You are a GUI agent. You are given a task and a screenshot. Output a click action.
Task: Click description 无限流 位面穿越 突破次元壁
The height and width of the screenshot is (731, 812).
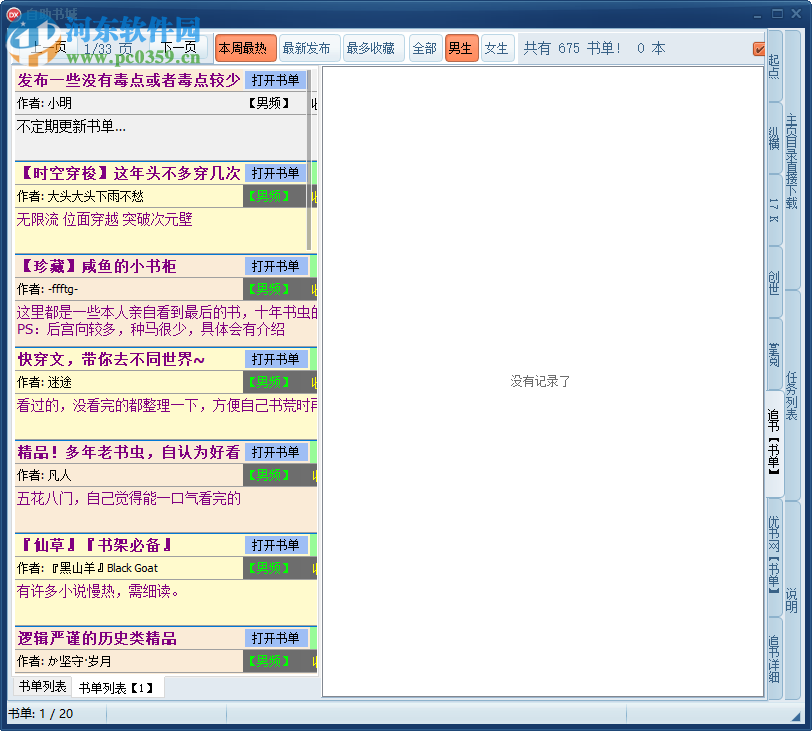[105, 219]
